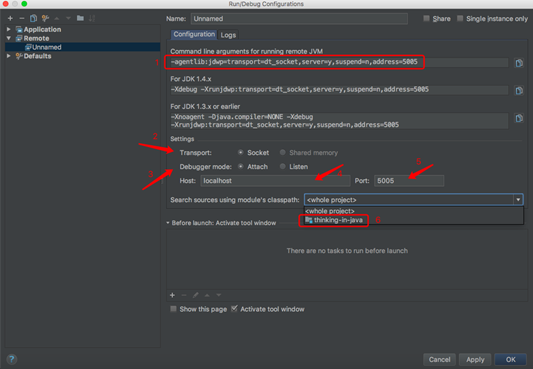
Task: Select Attach debugger mode radio button
Action: [241, 166]
